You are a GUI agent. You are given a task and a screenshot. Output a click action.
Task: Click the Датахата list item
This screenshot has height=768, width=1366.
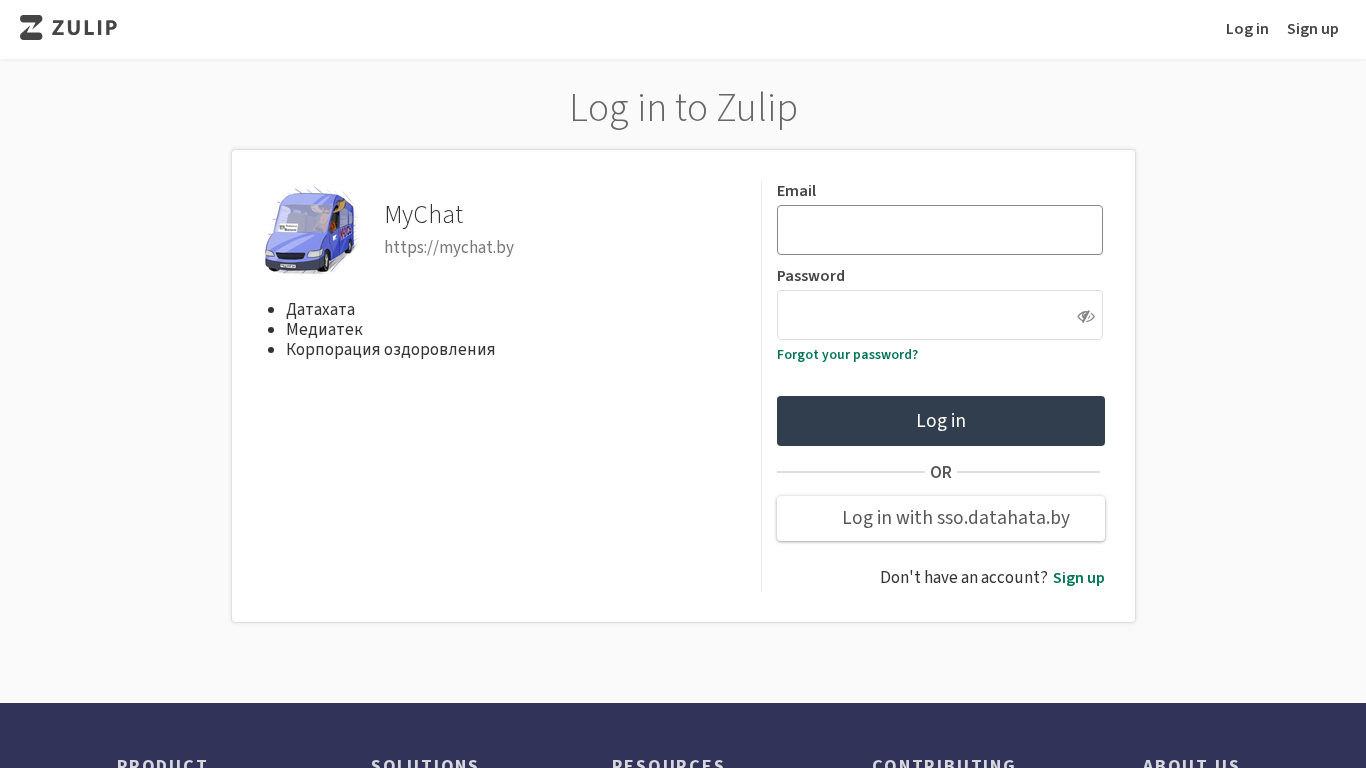pyautogui.click(x=320, y=309)
